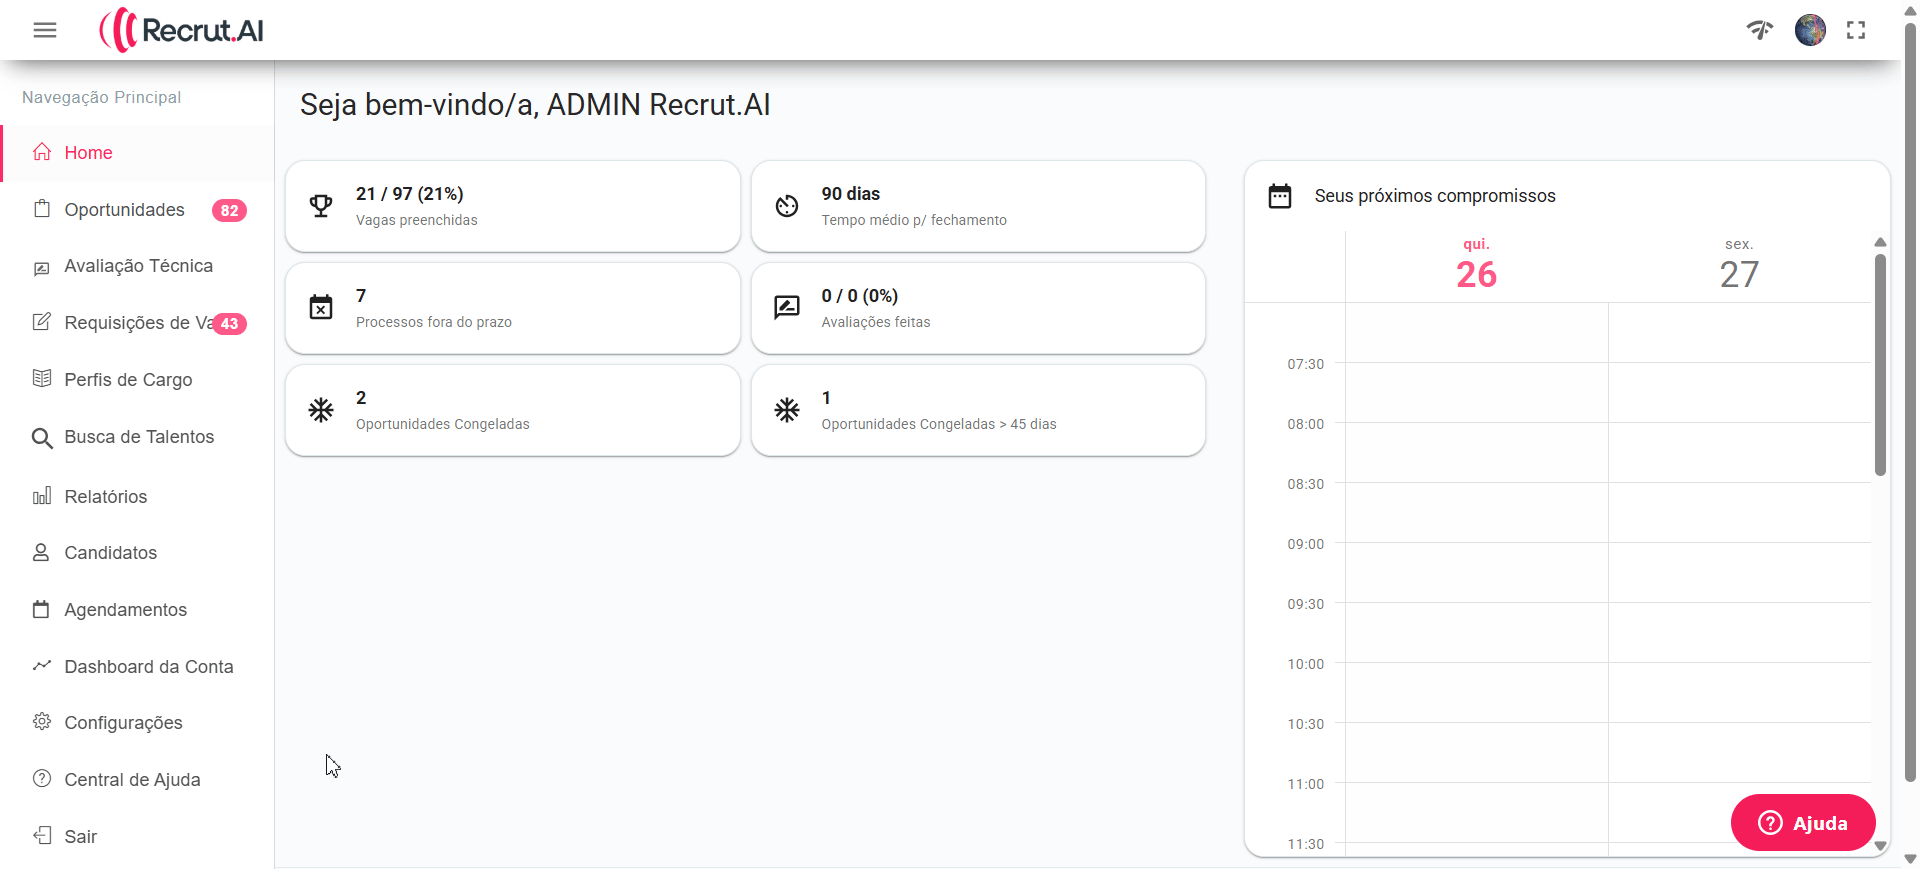Go to Avaliação Técnica menu item

click(x=138, y=266)
